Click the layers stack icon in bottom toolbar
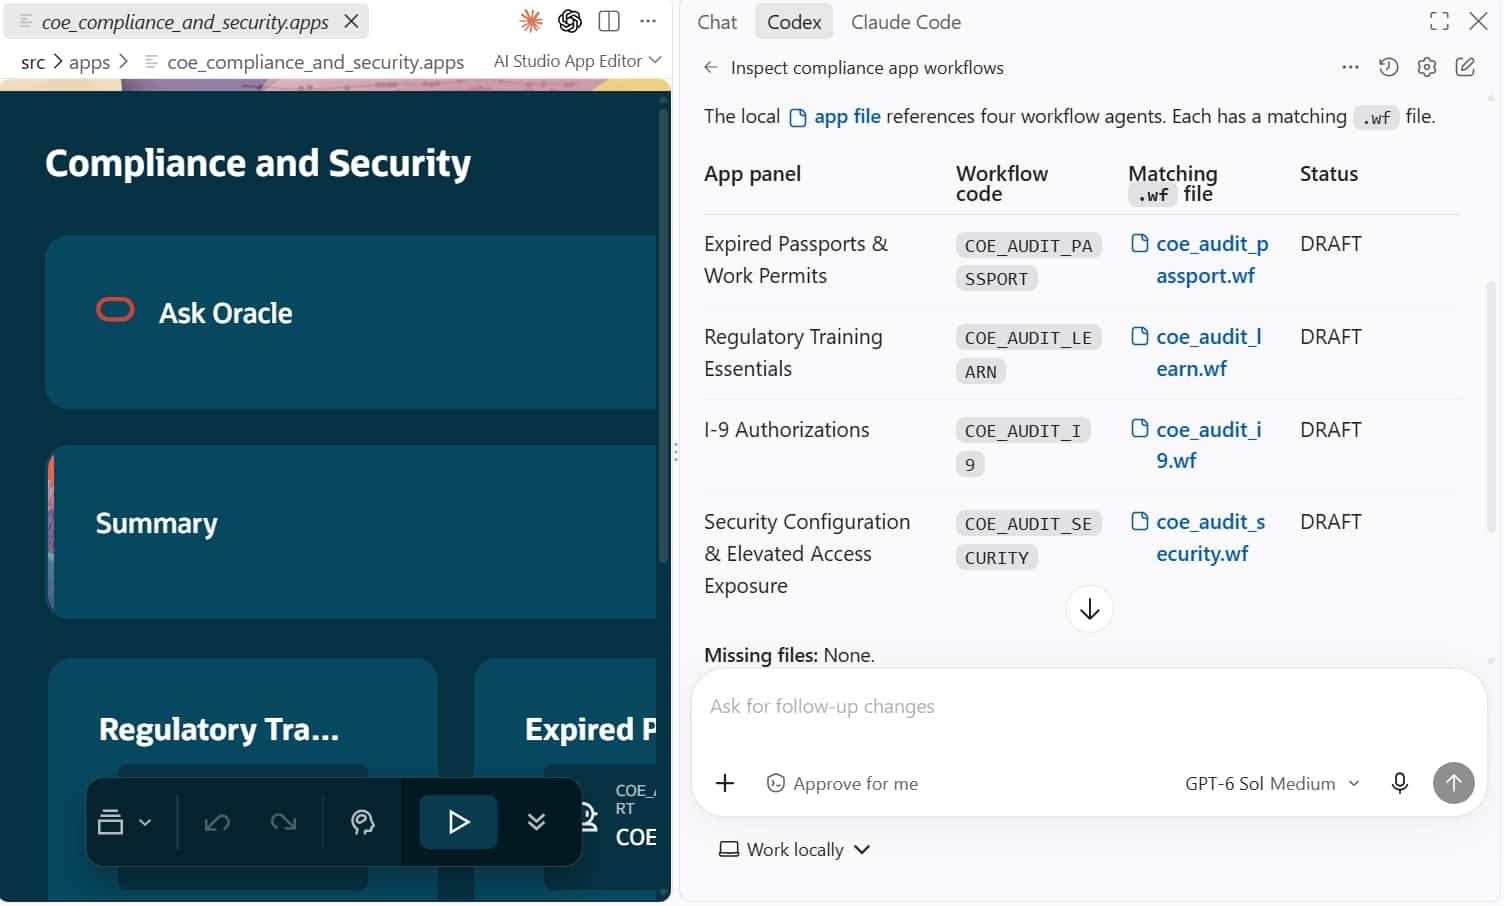 [110, 822]
